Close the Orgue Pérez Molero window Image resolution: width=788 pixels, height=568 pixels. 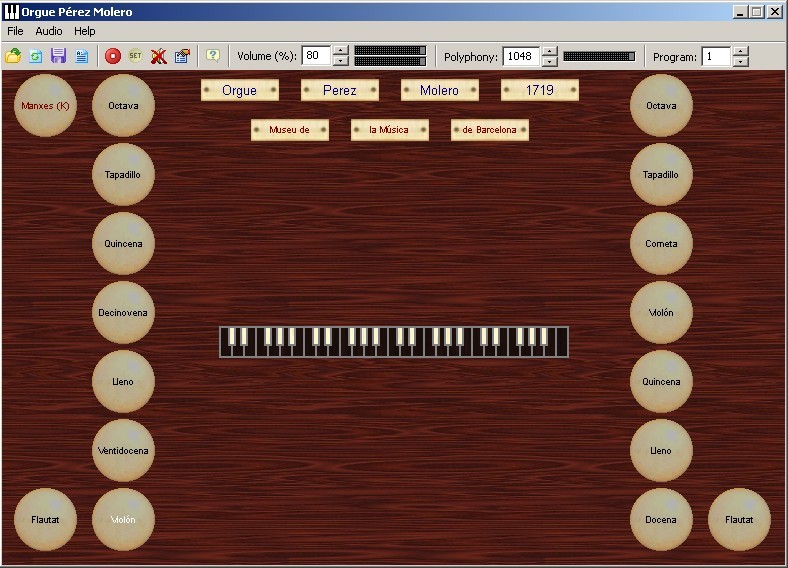click(x=775, y=12)
